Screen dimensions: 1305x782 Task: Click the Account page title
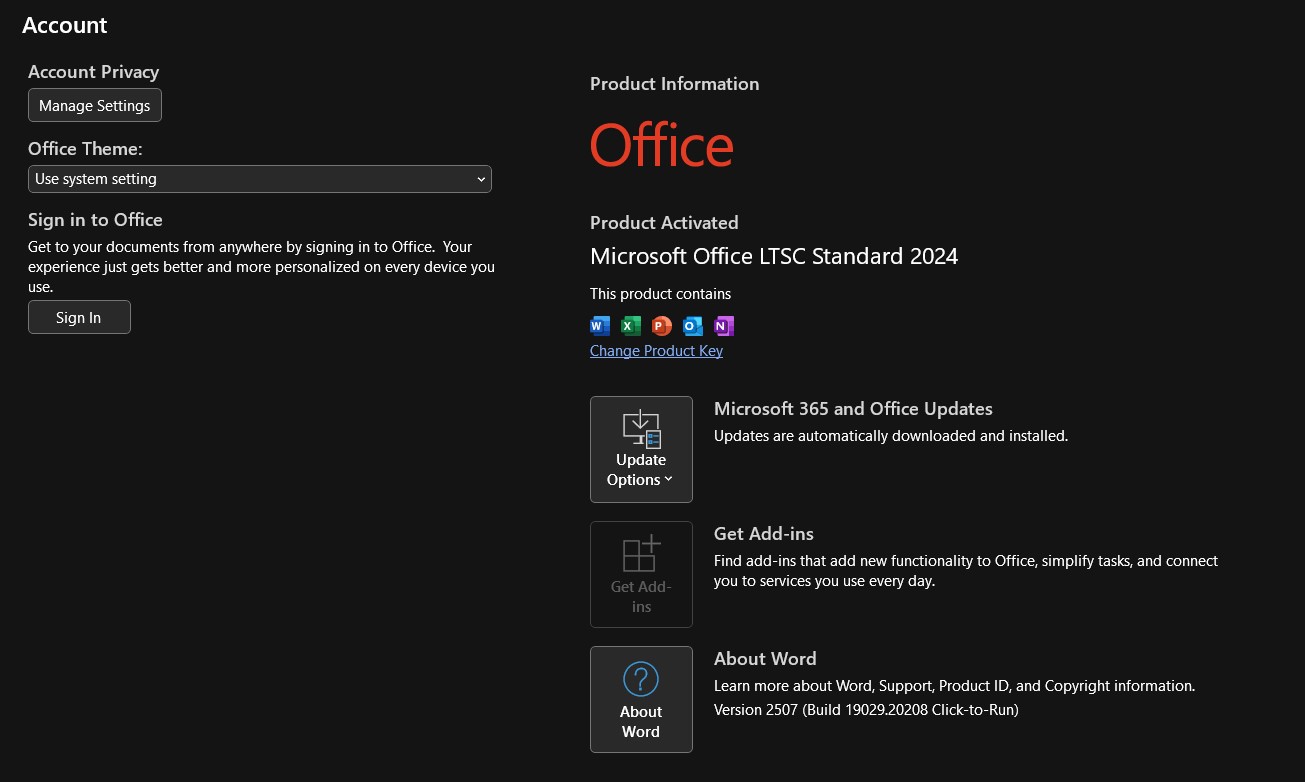coord(65,25)
